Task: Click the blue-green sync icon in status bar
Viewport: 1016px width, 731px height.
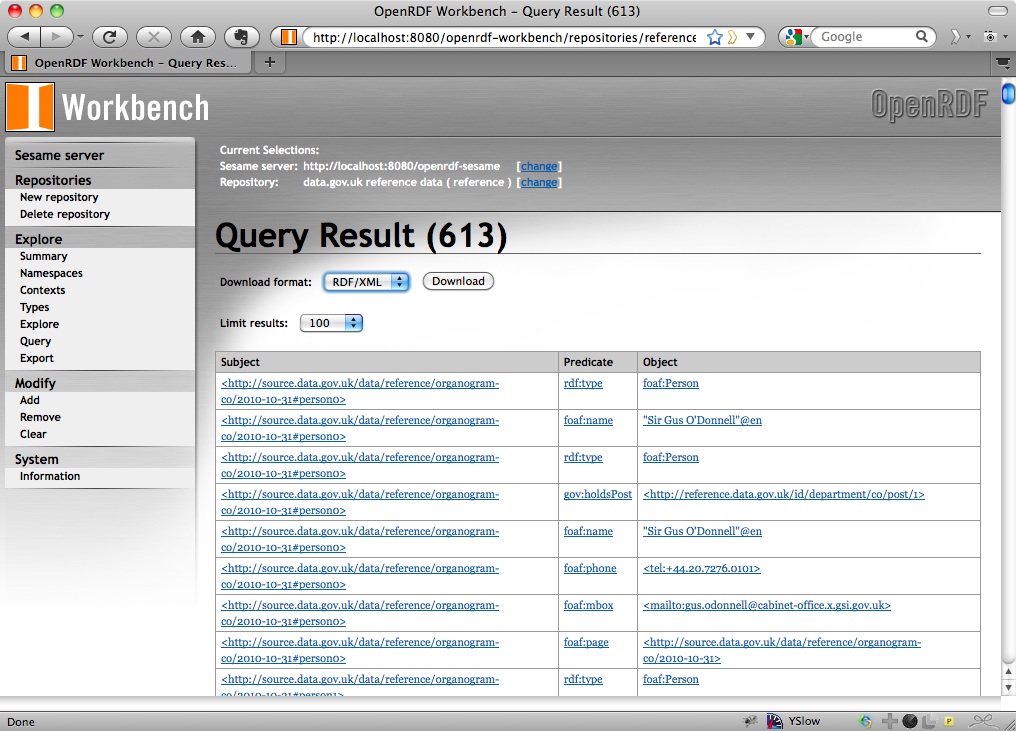Action: [x=865, y=721]
